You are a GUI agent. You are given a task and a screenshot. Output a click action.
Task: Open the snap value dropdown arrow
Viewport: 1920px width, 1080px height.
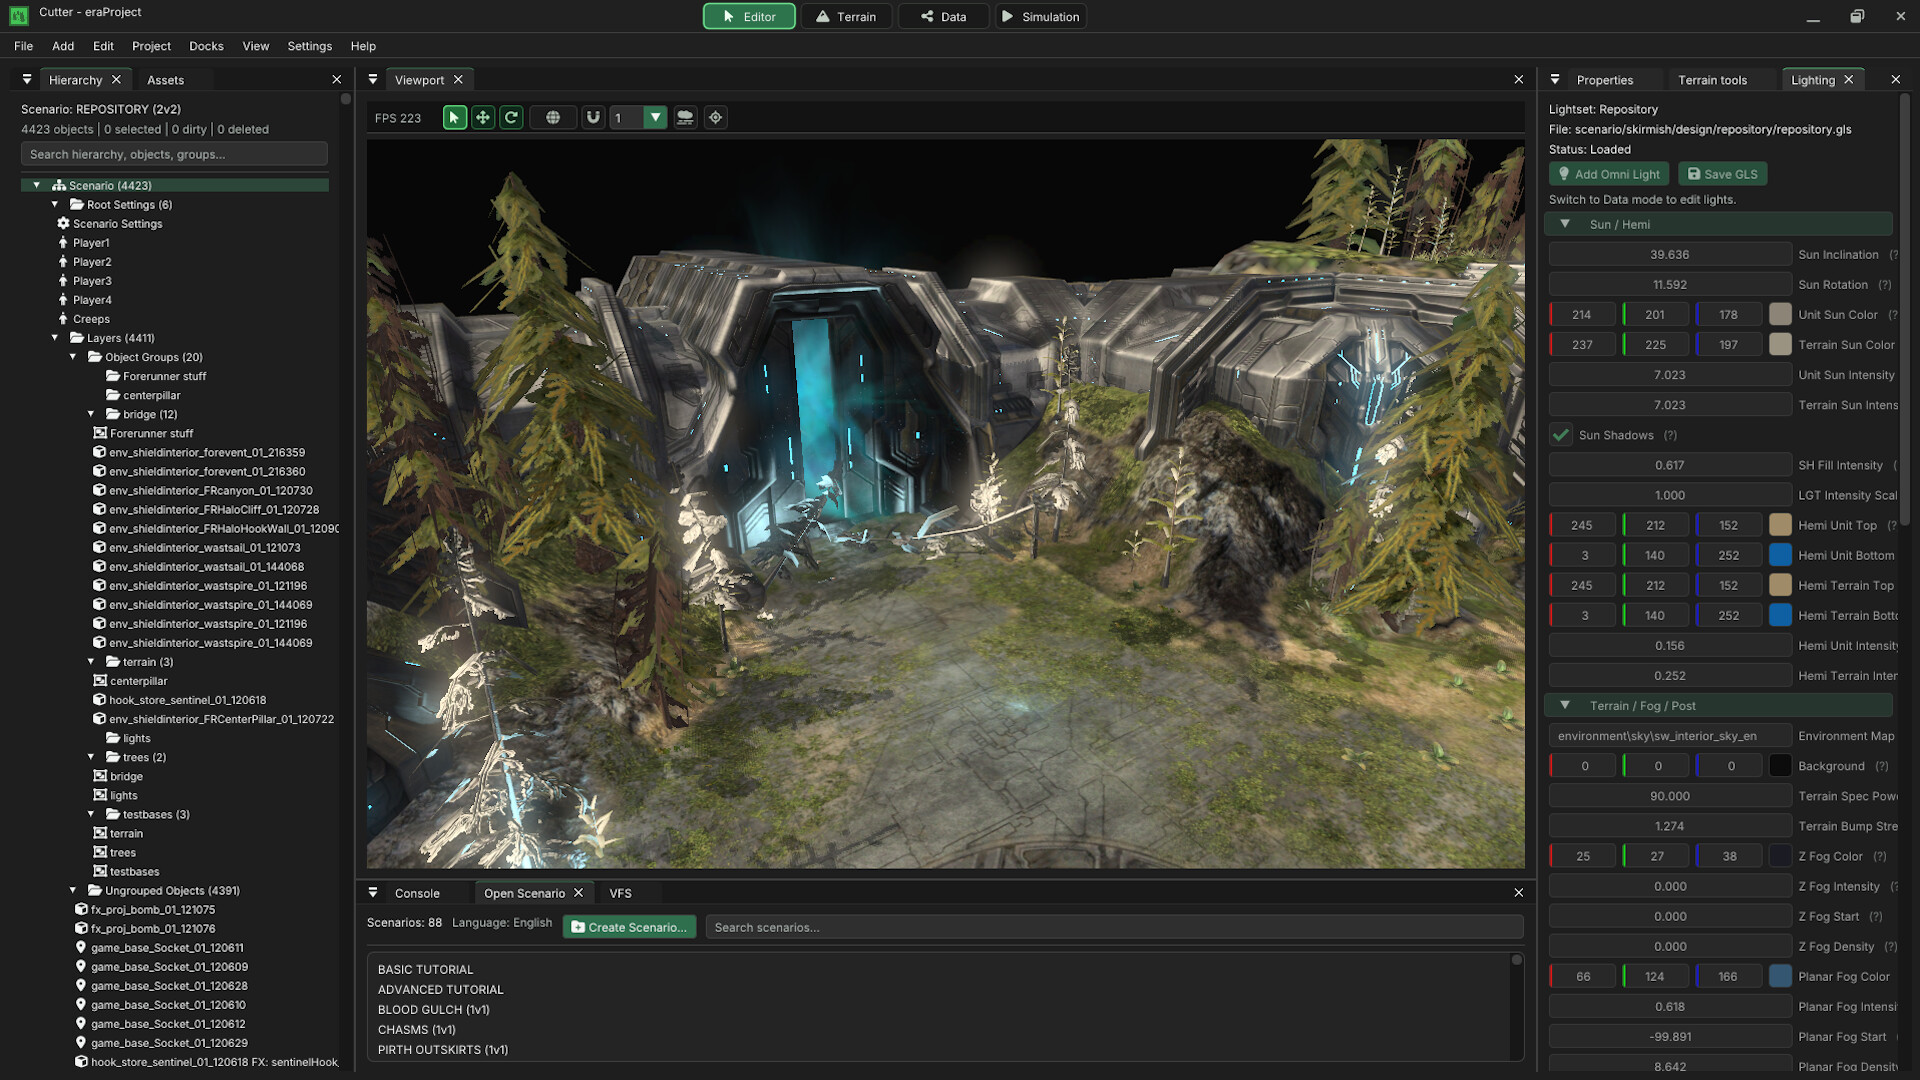(x=655, y=117)
